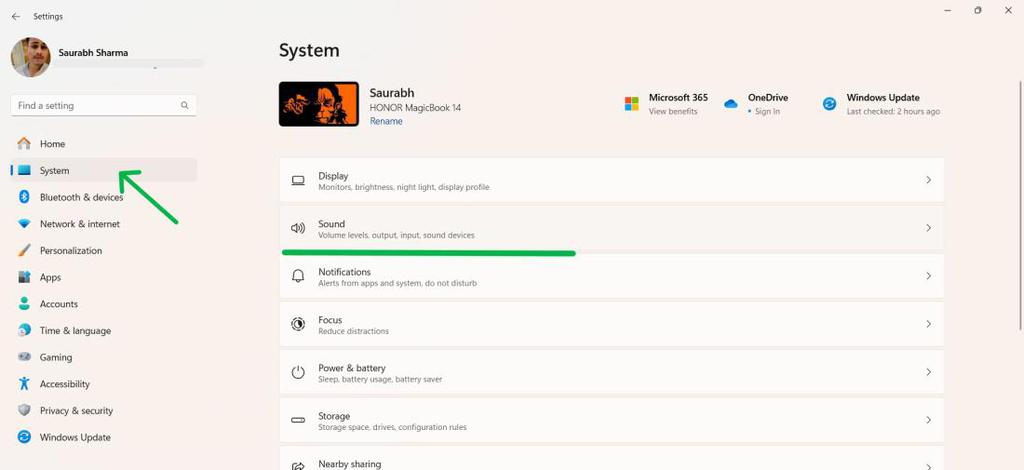Go to Home in the sidebar
Image resolution: width=1024 pixels, height=470 pixels.
click(x=52, y=144)
